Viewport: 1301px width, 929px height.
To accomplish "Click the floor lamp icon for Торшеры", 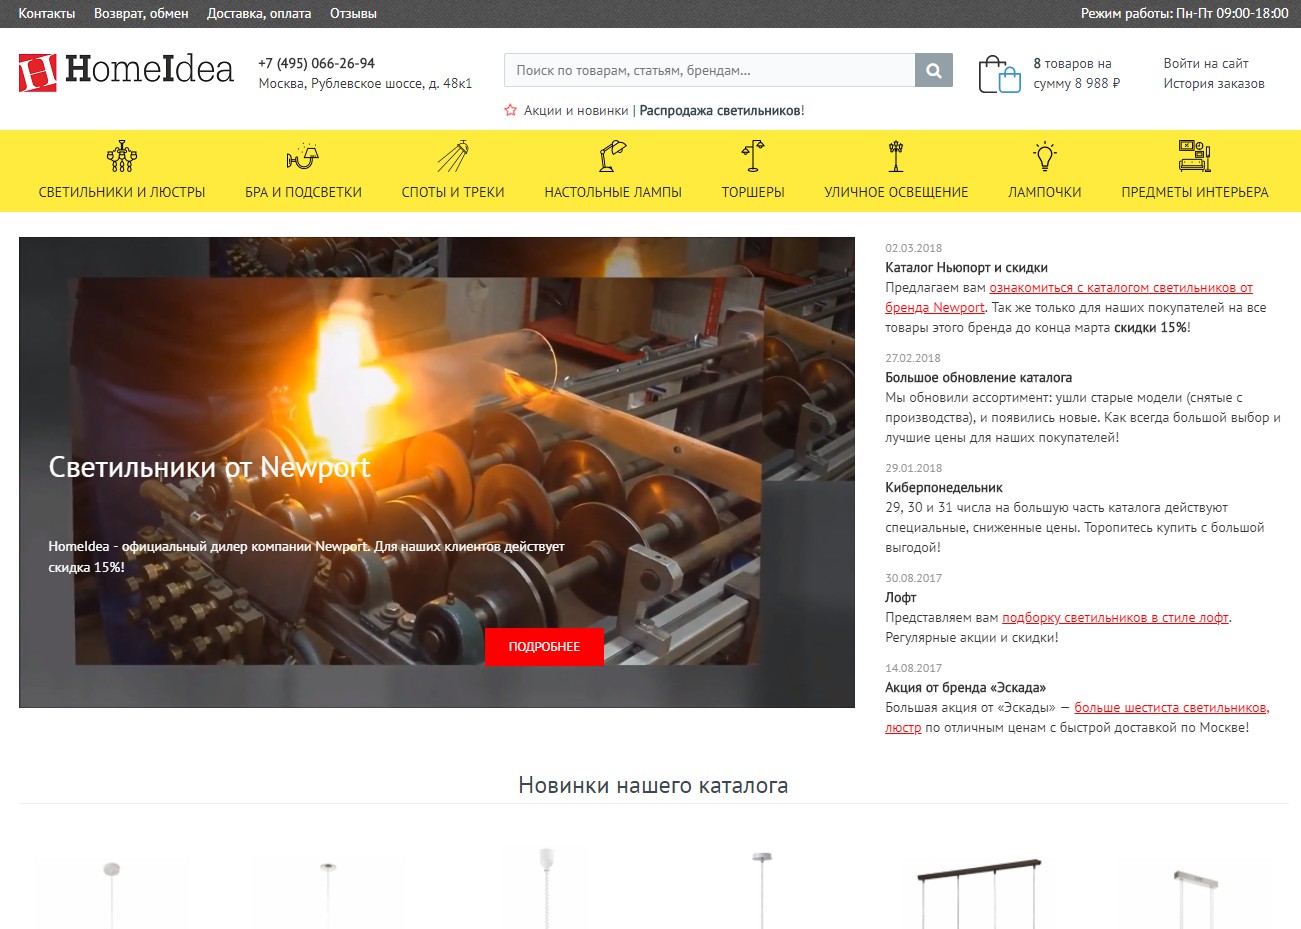I will pos(753,156).
